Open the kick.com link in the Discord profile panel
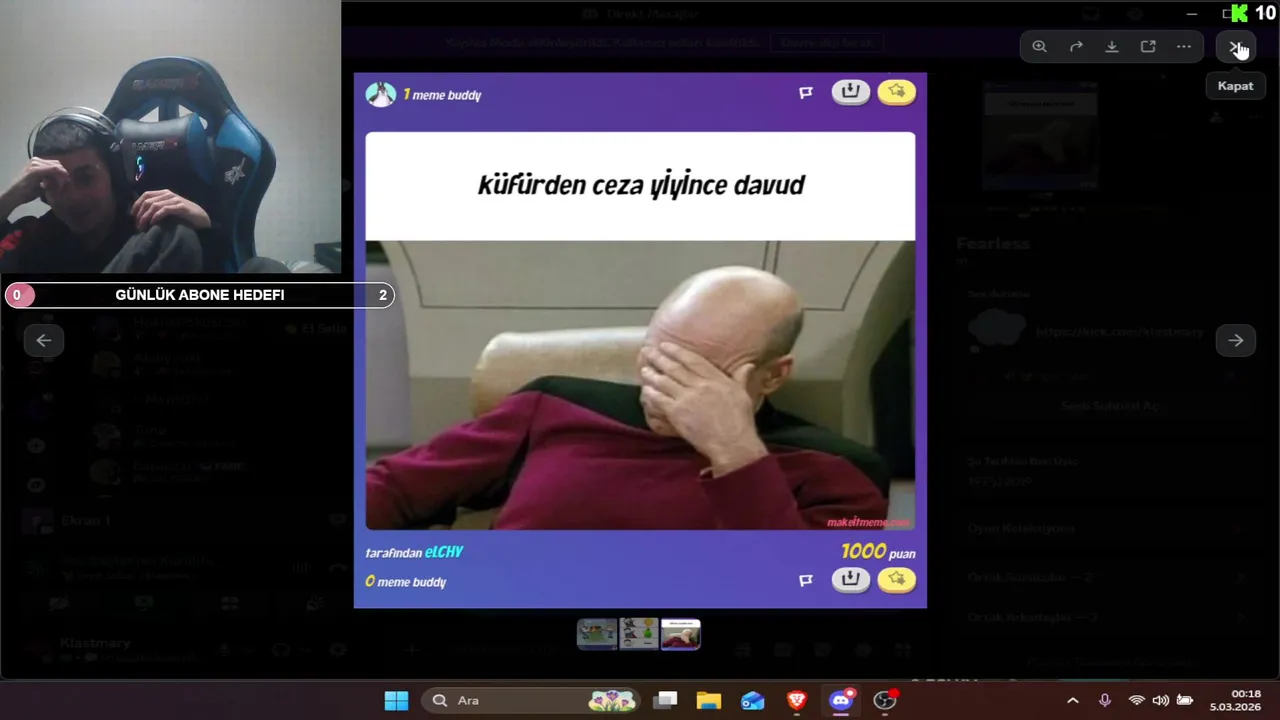 (x=1120, y=332)
